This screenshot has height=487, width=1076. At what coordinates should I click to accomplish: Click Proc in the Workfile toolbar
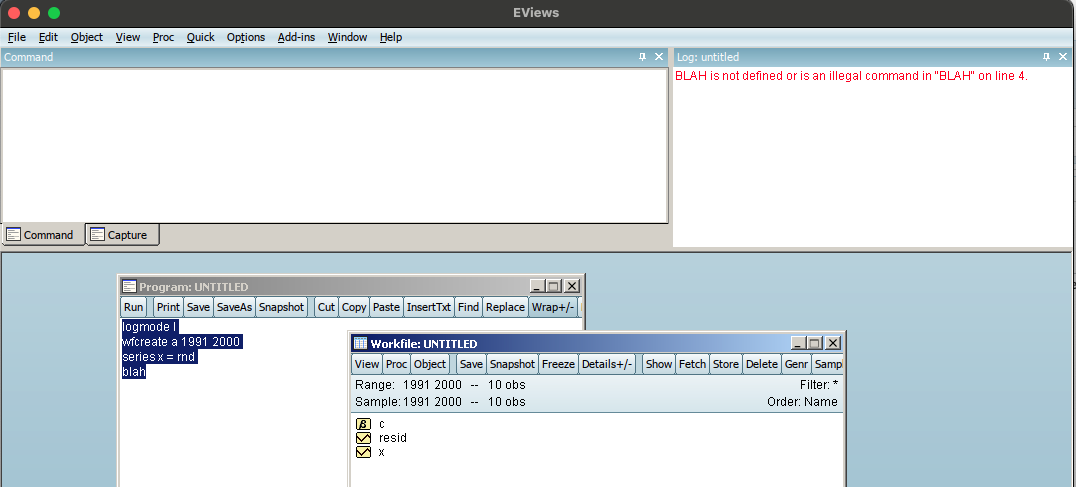[396, 364]
